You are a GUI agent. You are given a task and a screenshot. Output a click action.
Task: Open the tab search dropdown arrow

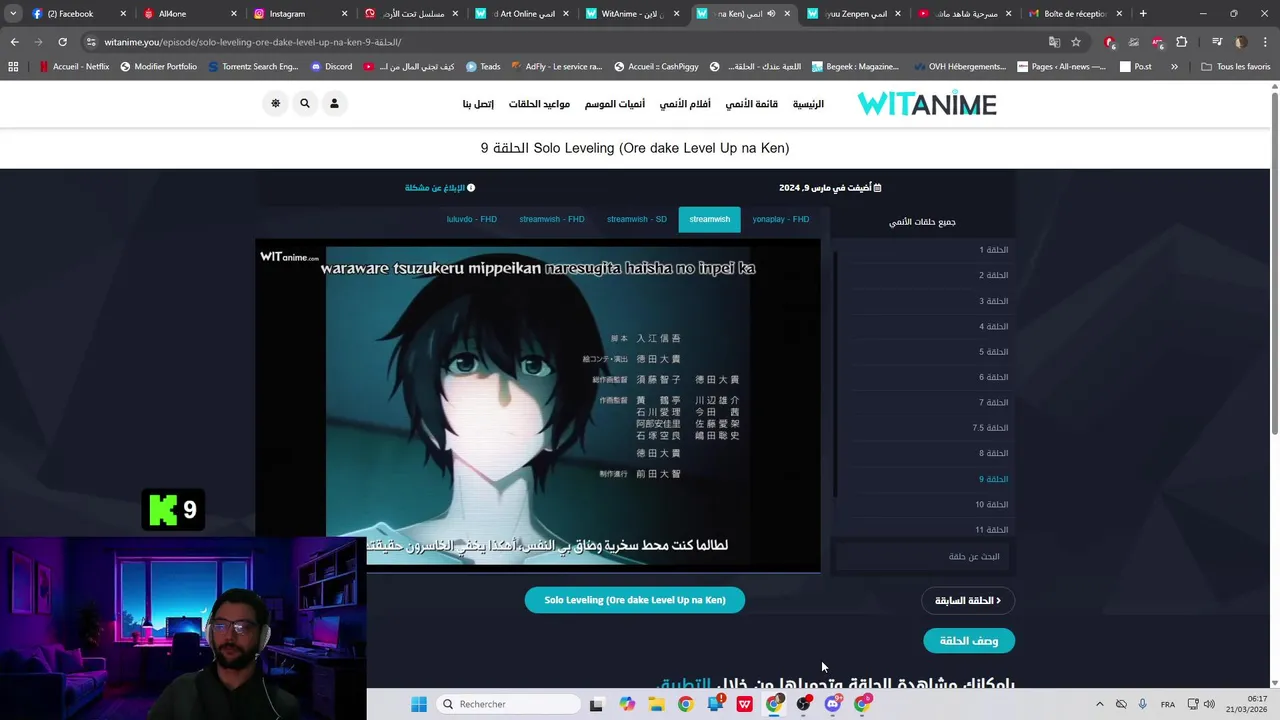point(13,13)
